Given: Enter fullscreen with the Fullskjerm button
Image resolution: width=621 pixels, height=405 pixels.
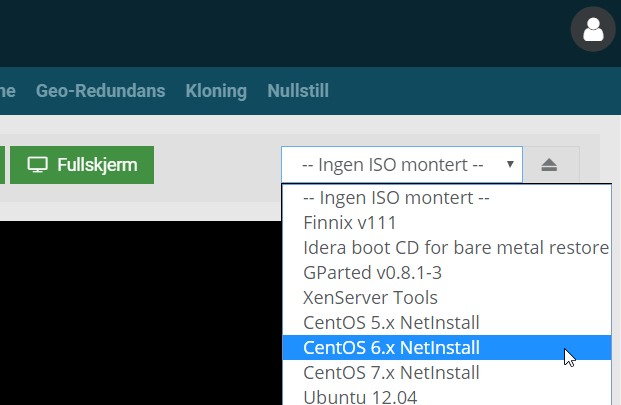Looking at the screenshot, I should 82,165.
